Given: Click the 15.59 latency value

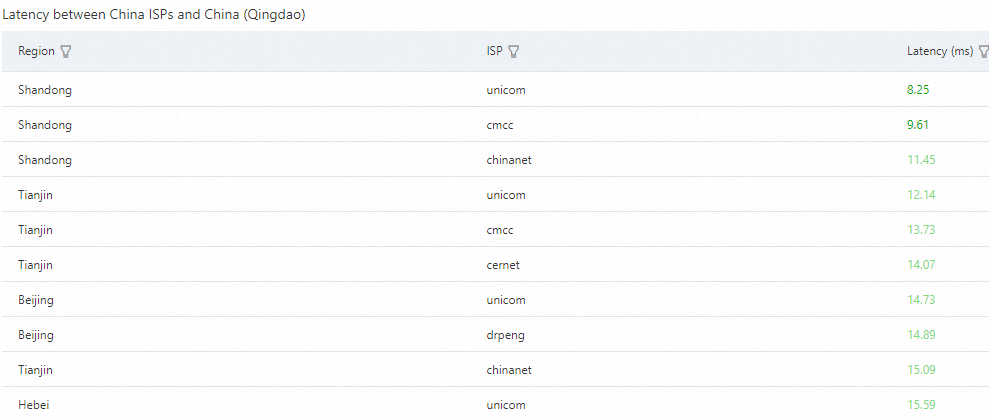Looking at the screenshot, I should point(921,405).
